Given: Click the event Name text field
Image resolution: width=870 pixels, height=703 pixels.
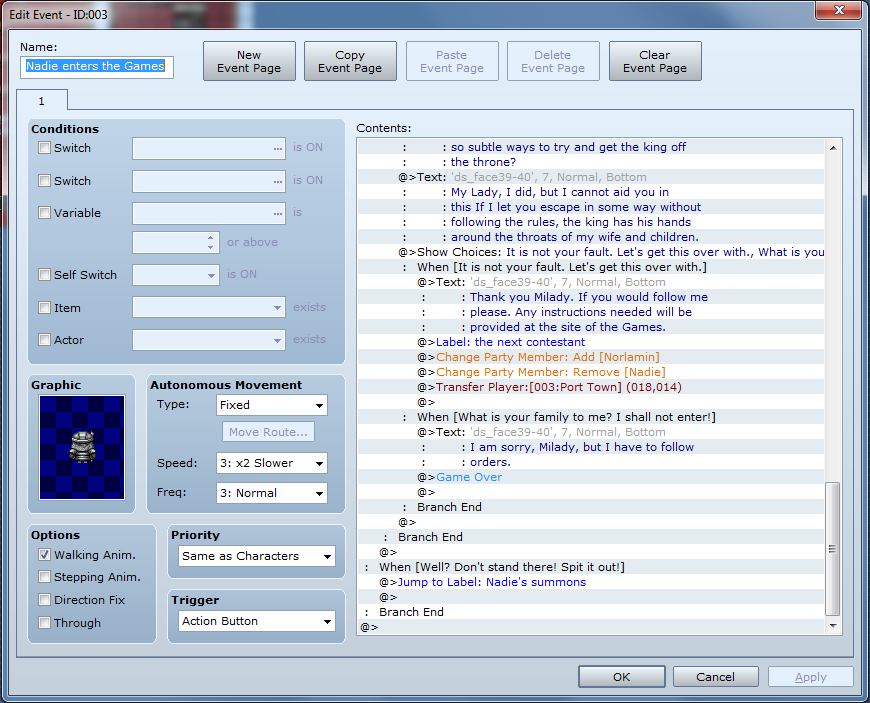Looking at the screenshot, I should point(97,67).
